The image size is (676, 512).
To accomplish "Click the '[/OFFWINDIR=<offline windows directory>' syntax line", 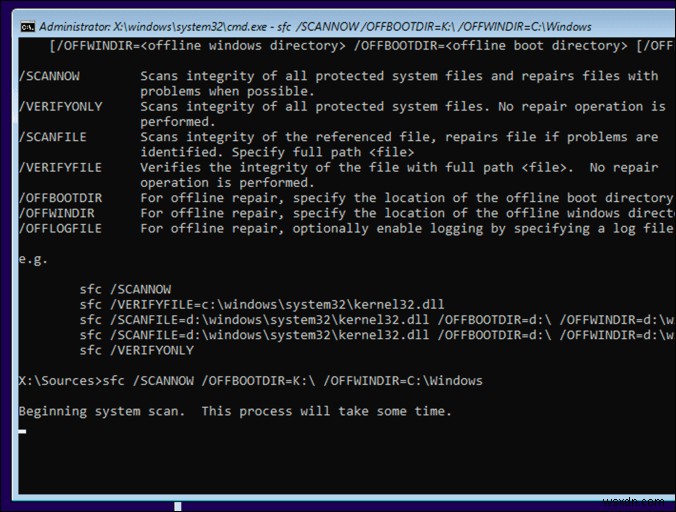I will pyautogui.click(x=361, y=46).
